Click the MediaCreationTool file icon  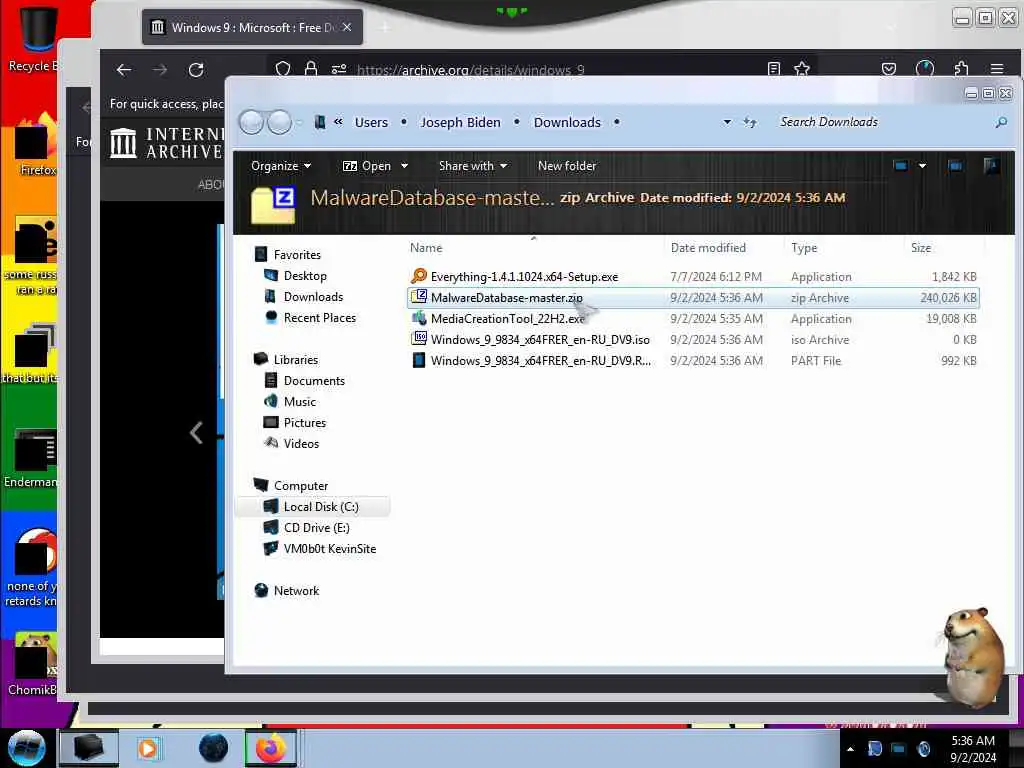point(419,319)
